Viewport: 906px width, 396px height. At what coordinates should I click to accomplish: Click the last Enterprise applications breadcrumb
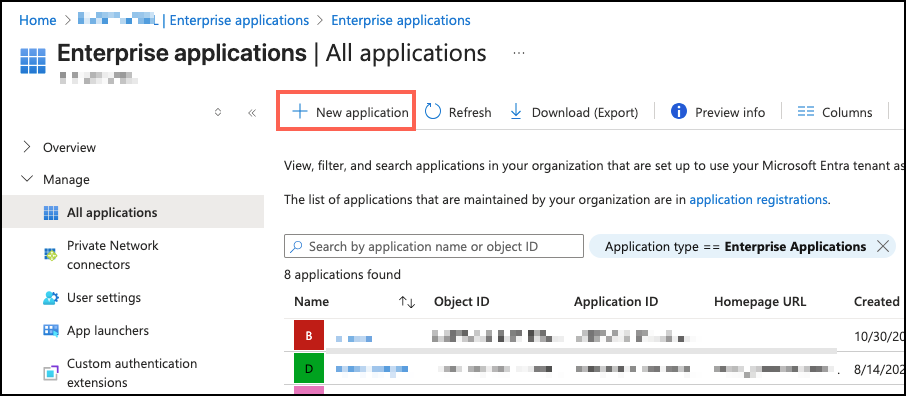pos(401,20)
